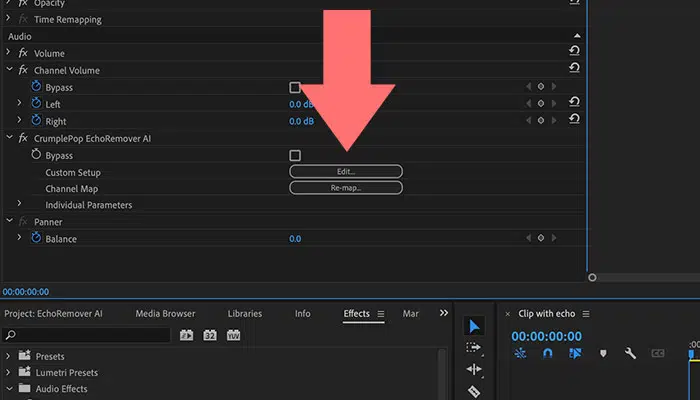Add keyframe for Balance parameter

(x=541, y=238)
